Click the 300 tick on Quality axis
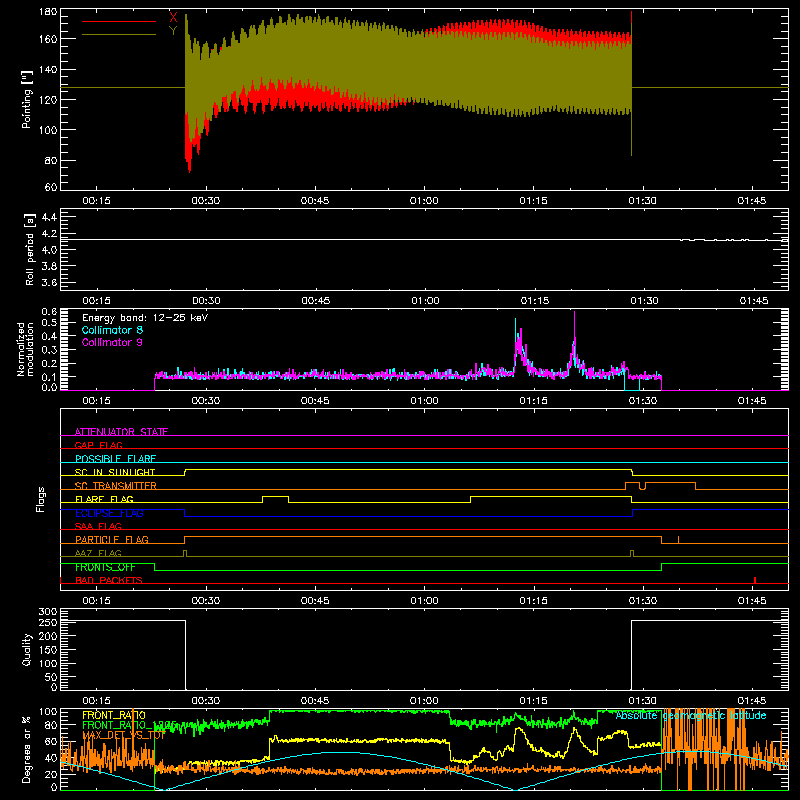 [x=48, y=612]
